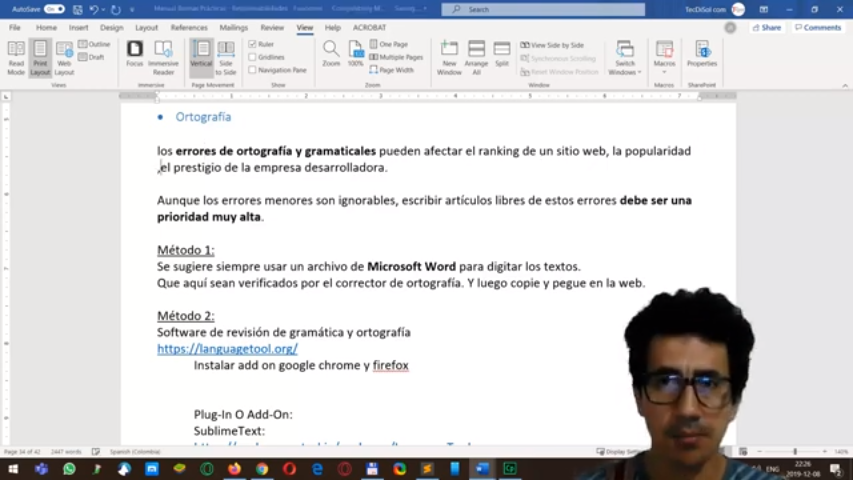Open the Help tab
853x480 pixels.
(332, 27)
